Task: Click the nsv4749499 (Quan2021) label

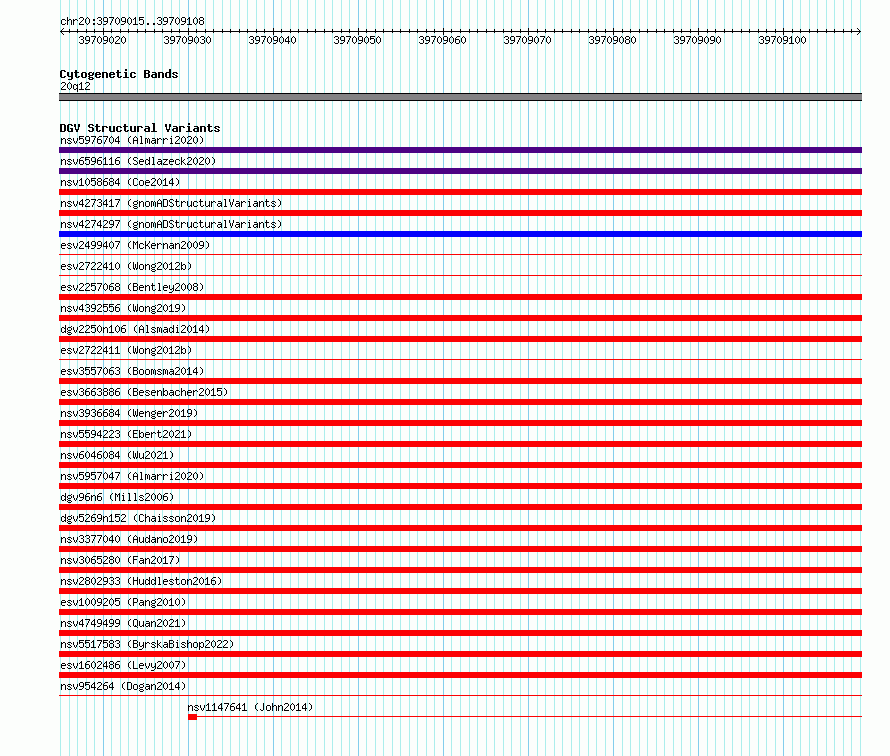Action: pos(123,623)
